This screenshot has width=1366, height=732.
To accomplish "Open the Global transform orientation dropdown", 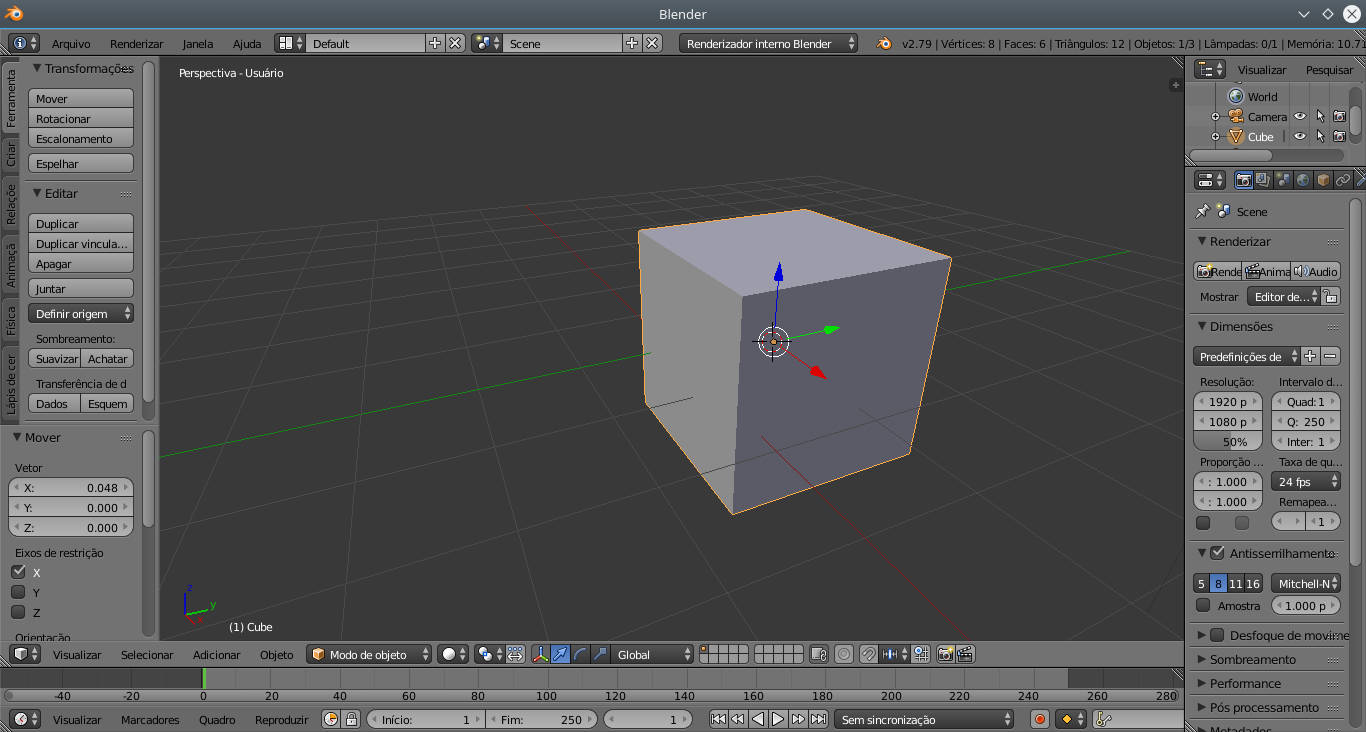I will tap(650, 654).
